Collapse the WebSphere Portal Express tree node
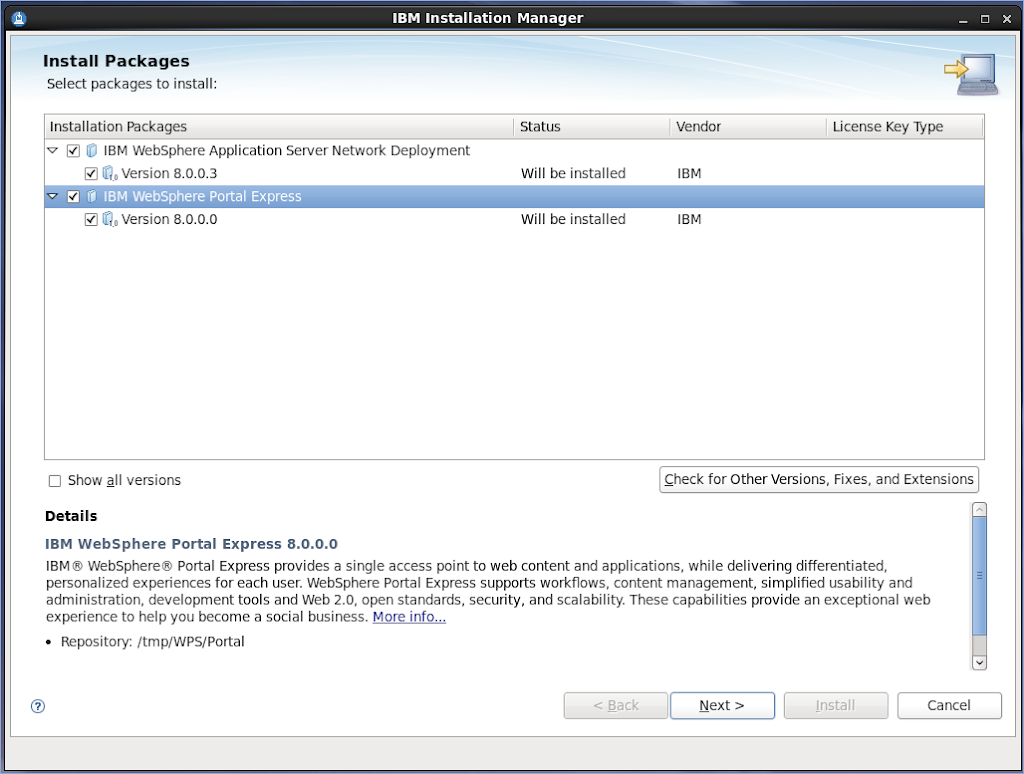The height and width of the screenshot is (774, 1024). pos(53,197)
